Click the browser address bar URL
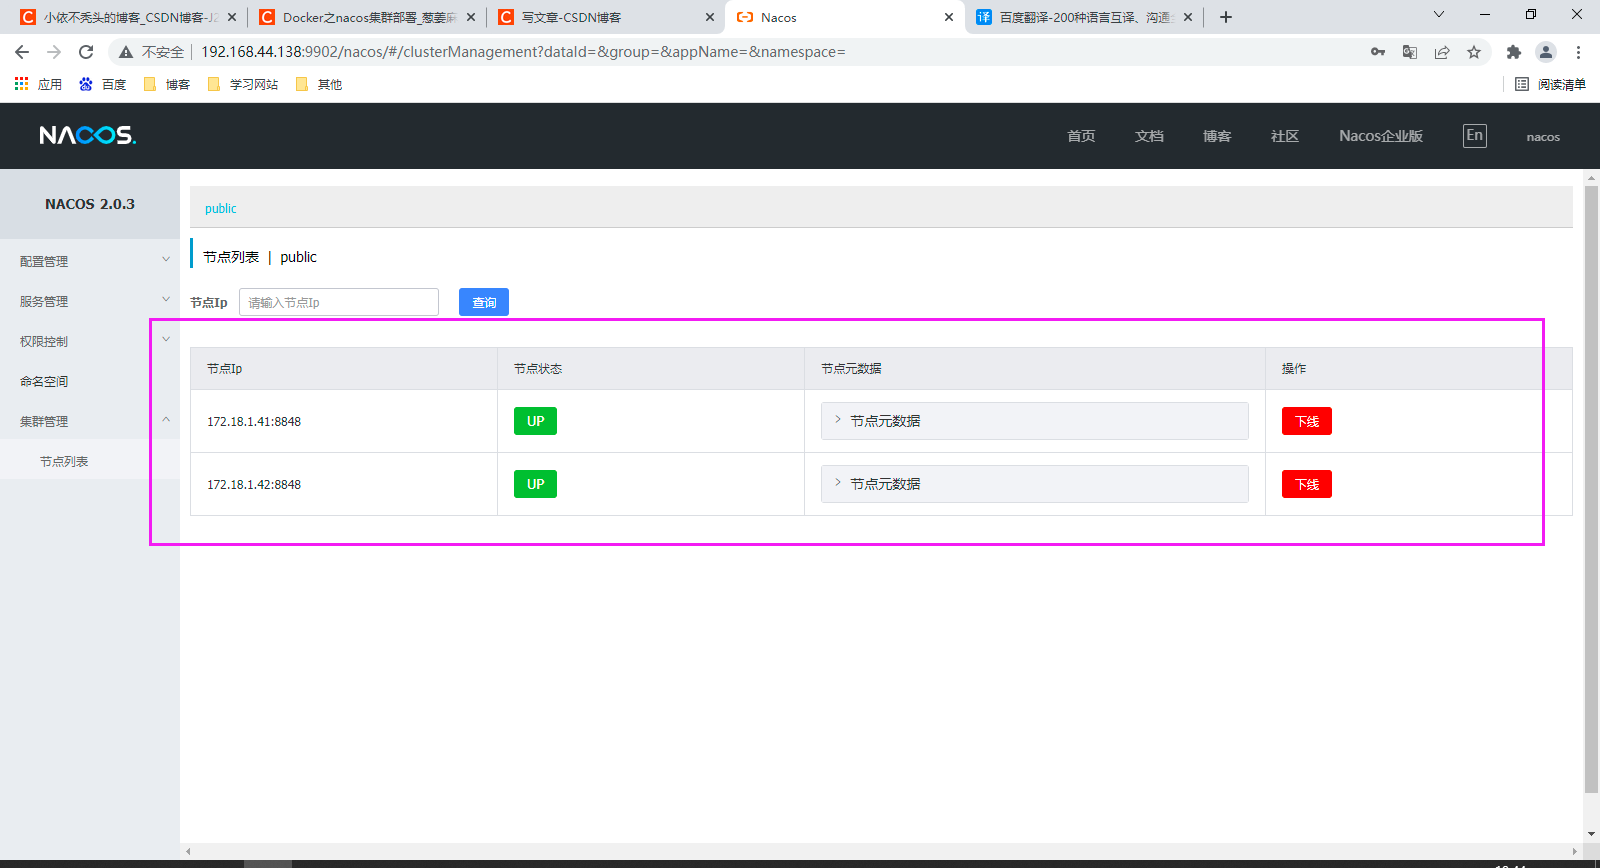1600x868 pixels. (523, 52)
